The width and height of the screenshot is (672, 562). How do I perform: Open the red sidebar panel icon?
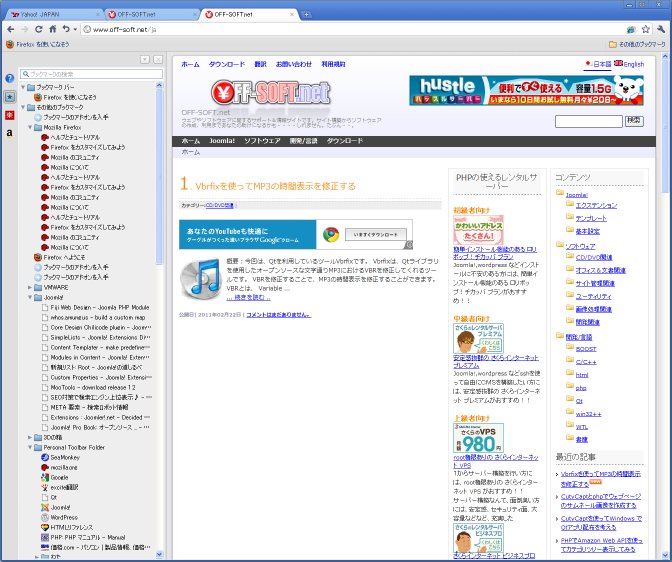pos(9,114)
